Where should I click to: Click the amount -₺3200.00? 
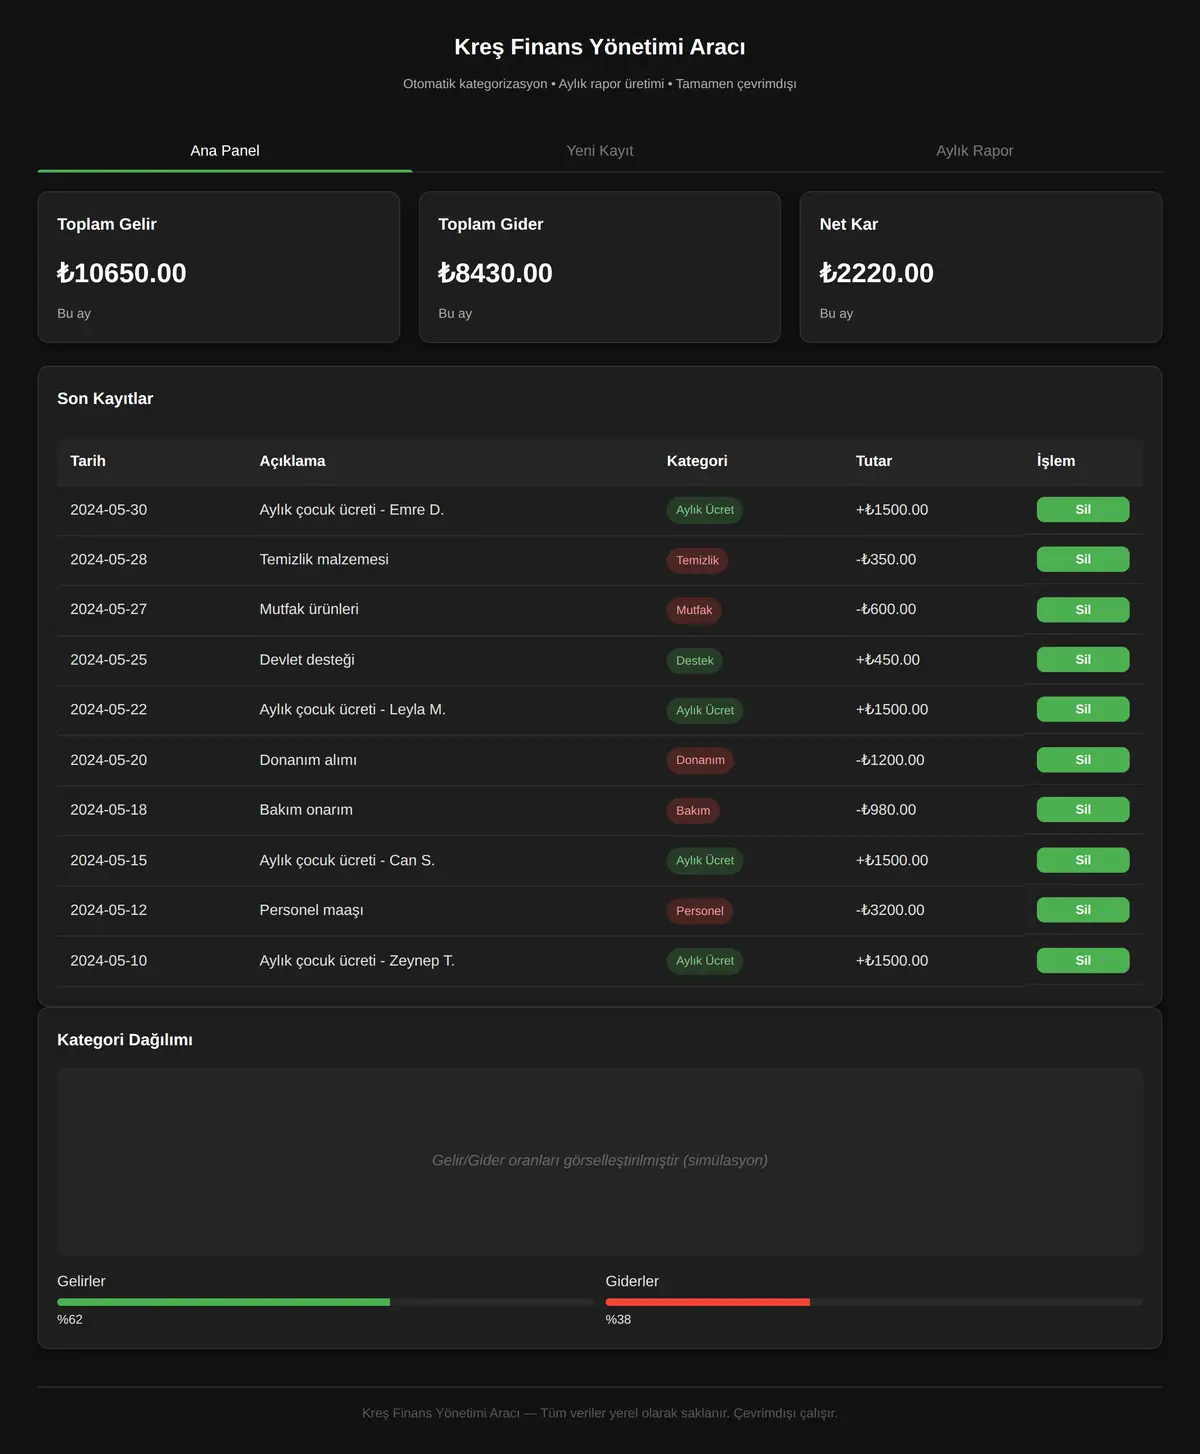(890, 910)
